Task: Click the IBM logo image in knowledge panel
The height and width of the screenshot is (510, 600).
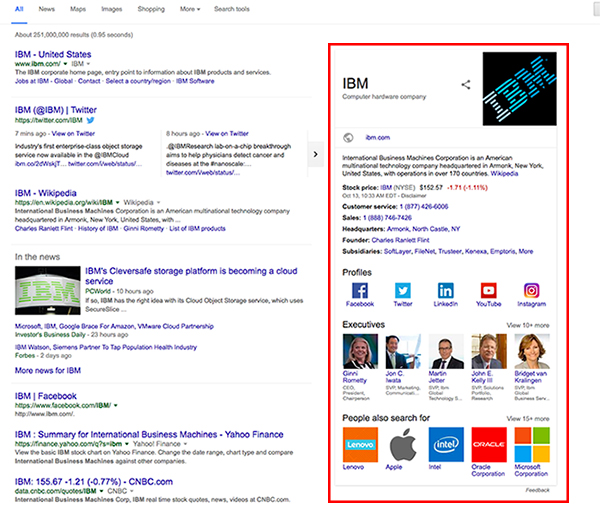Action: tap(519, 89)
